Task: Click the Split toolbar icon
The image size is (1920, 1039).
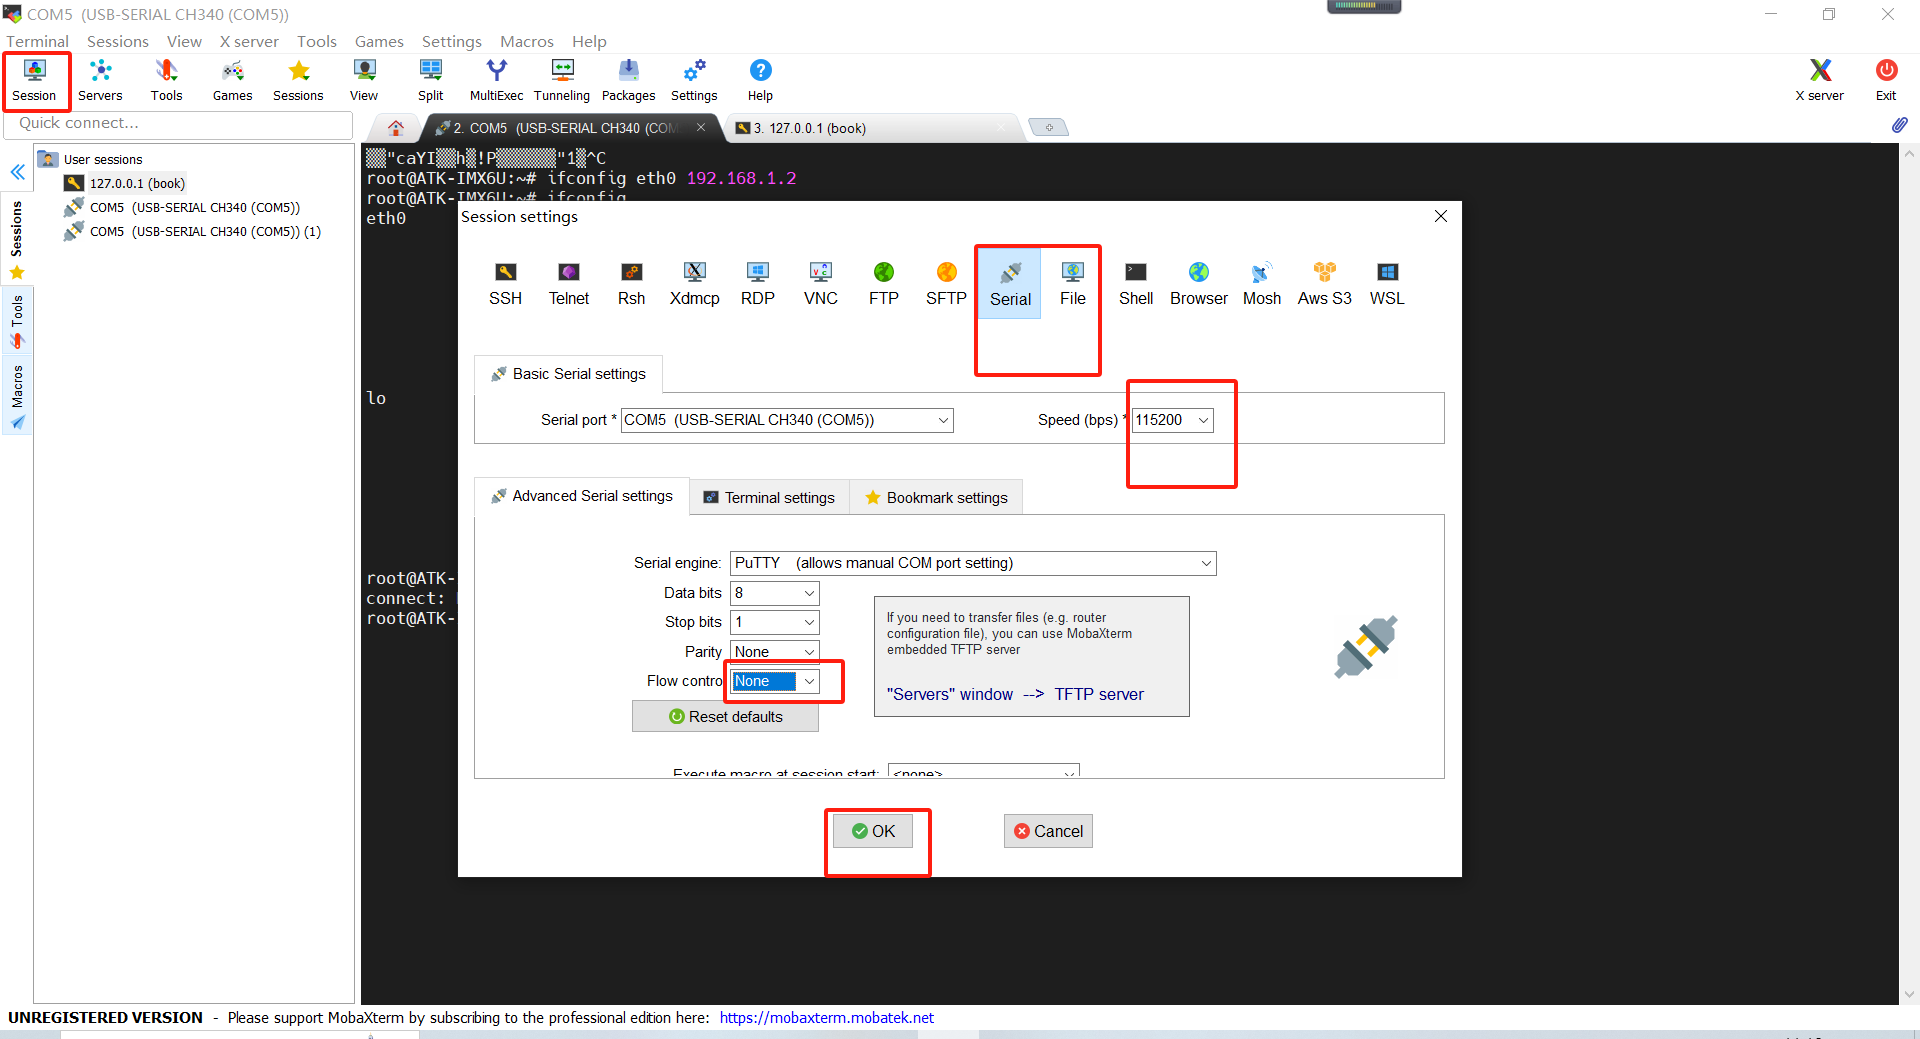Action: click(430, 80)
